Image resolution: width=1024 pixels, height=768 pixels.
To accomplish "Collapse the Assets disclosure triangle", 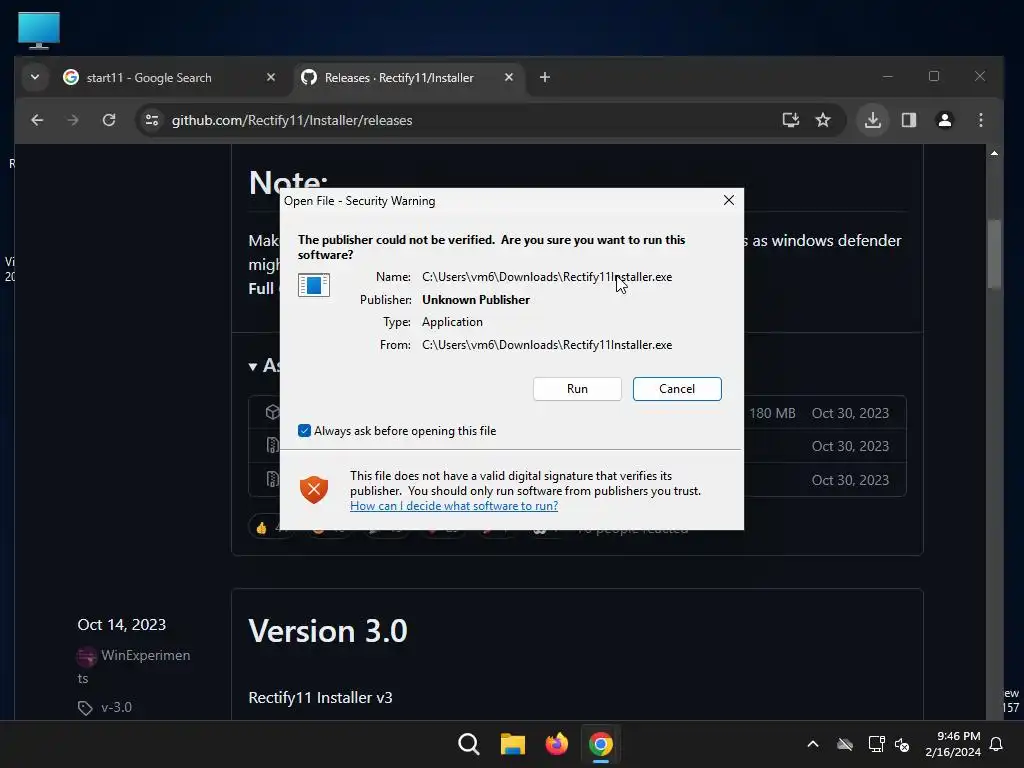I will [x=253, y=366].
